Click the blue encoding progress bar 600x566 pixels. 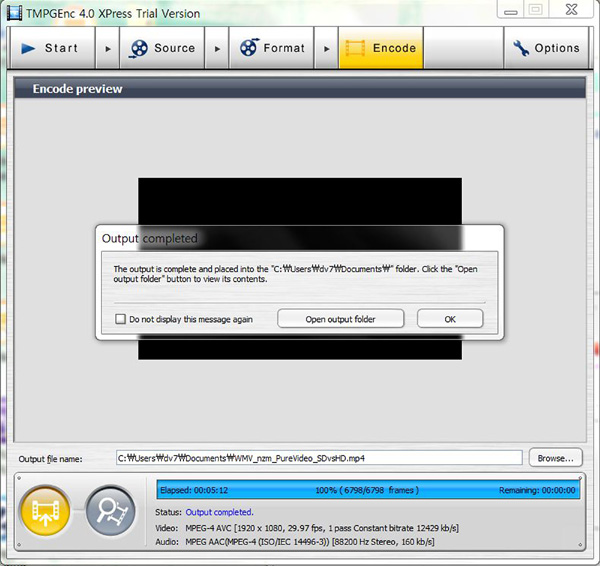pos(368,490)
